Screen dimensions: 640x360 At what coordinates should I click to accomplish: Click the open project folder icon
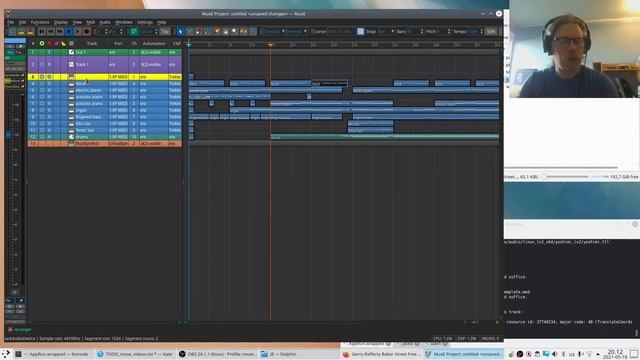pyautogui.click(x=21, y=31)
